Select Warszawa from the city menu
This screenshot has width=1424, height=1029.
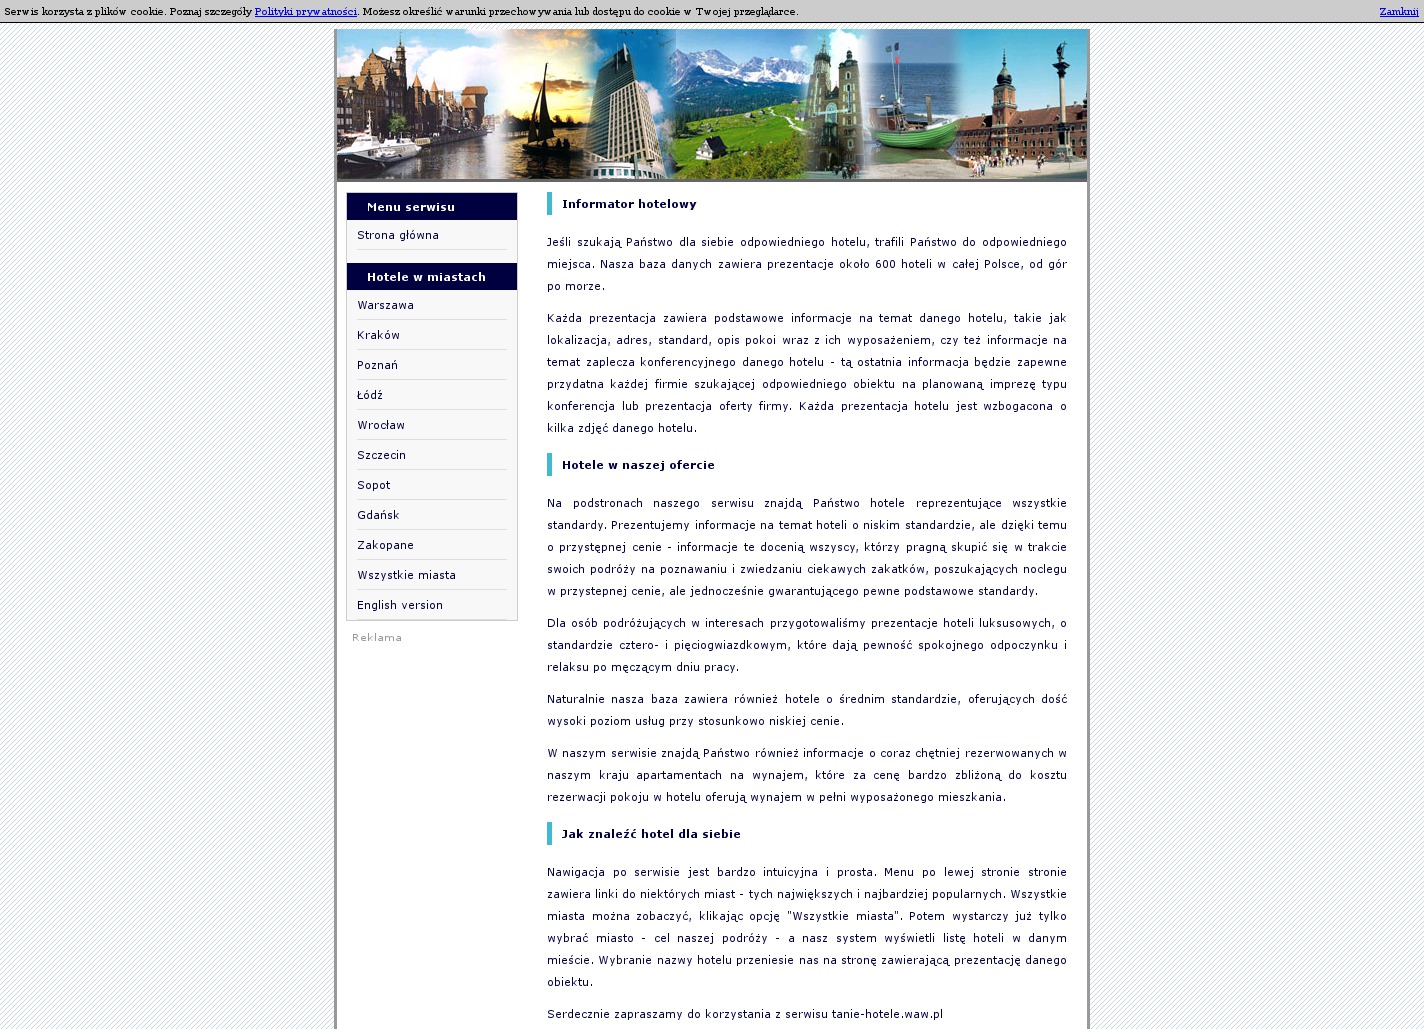385,306
